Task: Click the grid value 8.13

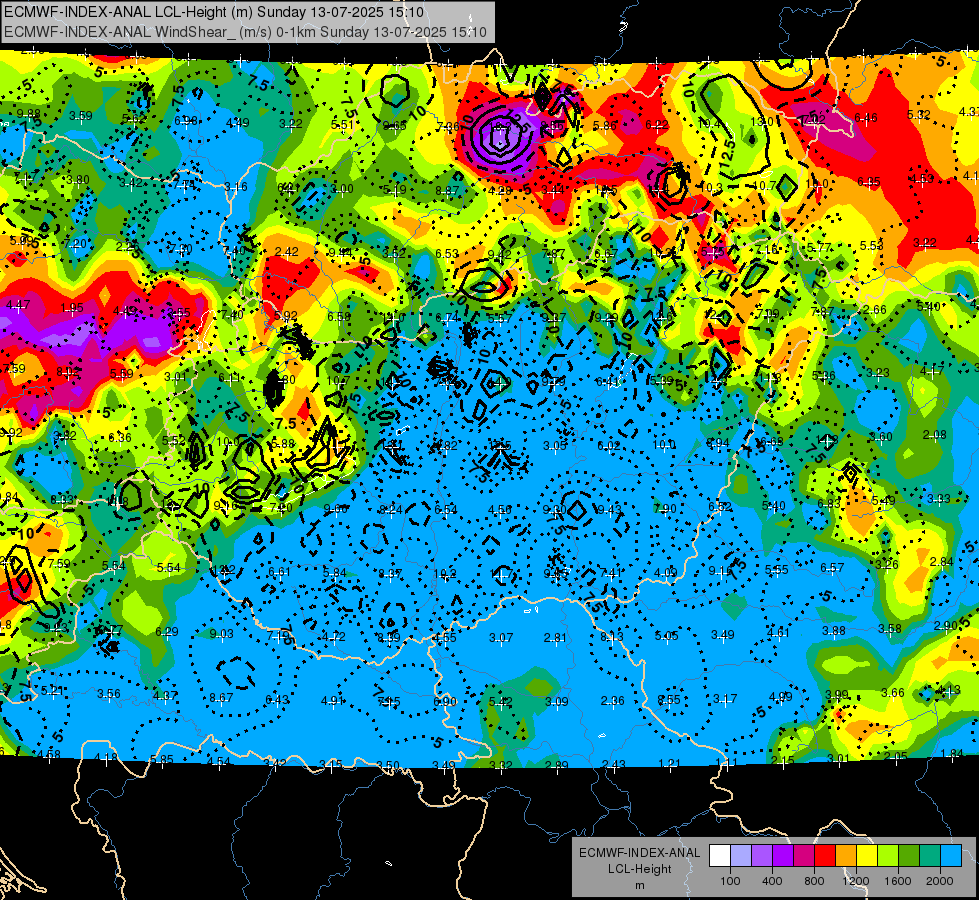Action: click(611, 636)
